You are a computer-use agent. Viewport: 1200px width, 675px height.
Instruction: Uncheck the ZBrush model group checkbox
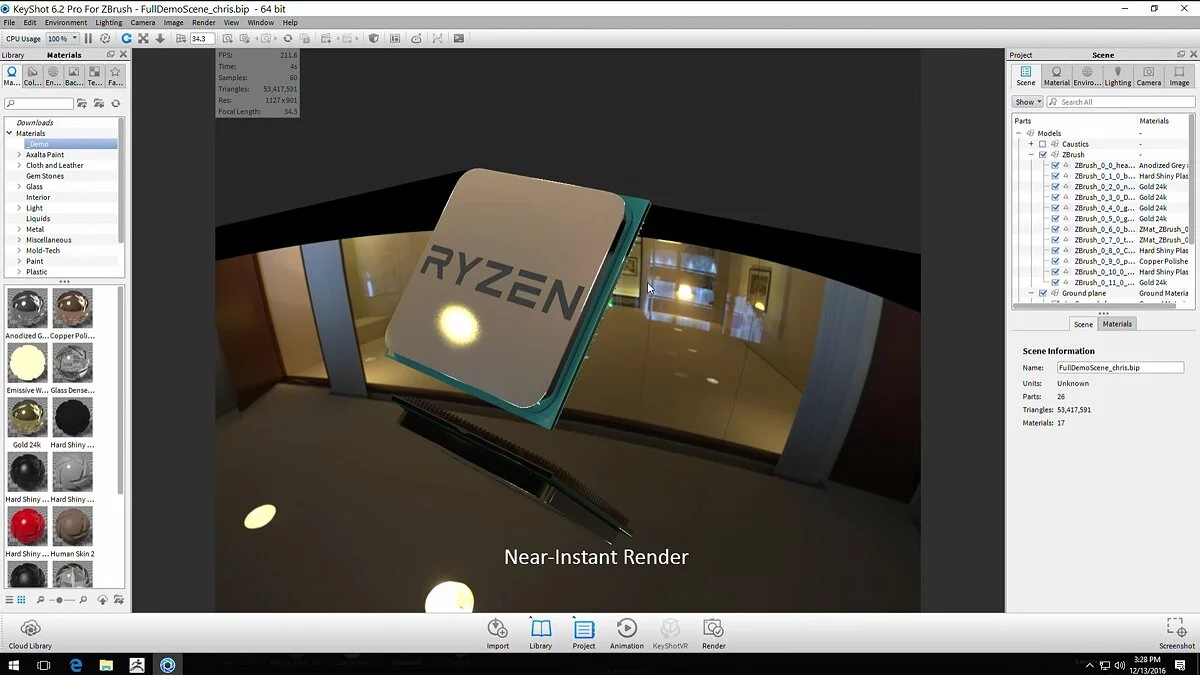(1042, 155)
